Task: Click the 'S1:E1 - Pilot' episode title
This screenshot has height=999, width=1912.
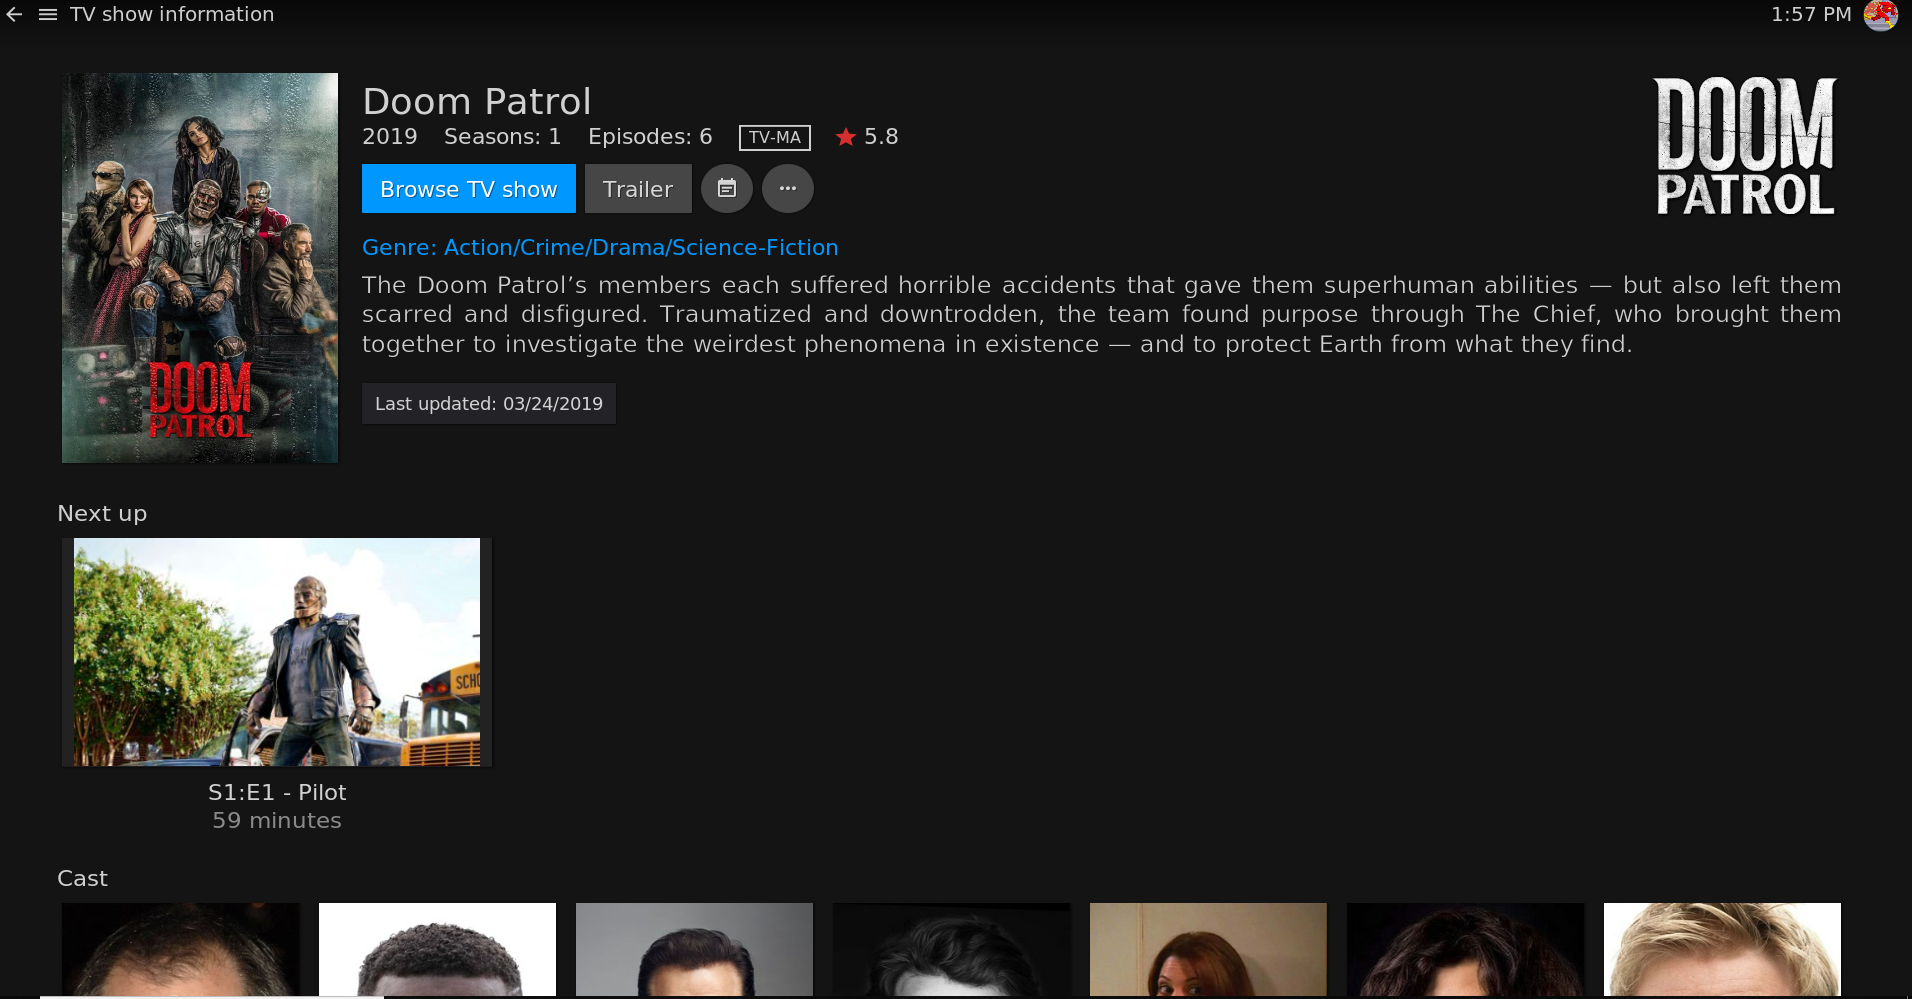Action: tap(277, 792)
